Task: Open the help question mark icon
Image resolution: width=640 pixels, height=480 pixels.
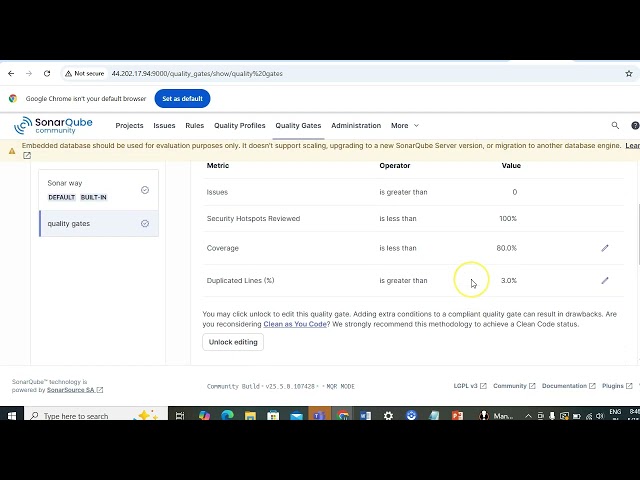Action: (635, 125)
